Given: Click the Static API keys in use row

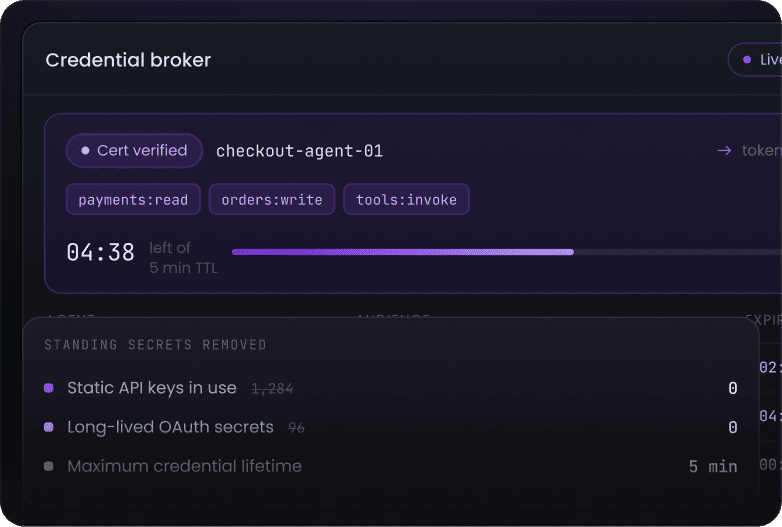Looking at the screenshot, I should pyautogui.click(x=391, y=388).
